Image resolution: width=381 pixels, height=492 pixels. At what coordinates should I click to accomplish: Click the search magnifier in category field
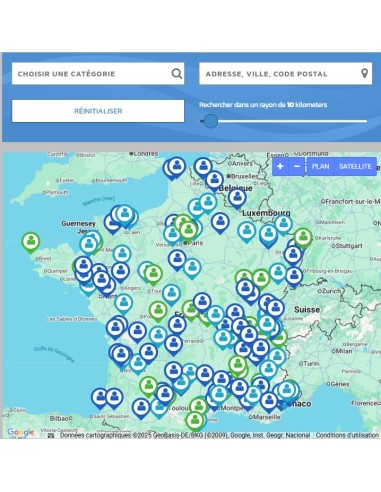click(177, 73)
